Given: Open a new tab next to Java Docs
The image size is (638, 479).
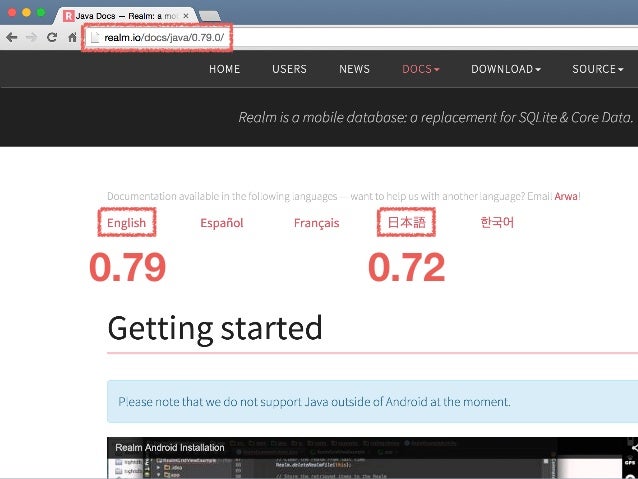Looking at the screenshot, I should (210, 16).
